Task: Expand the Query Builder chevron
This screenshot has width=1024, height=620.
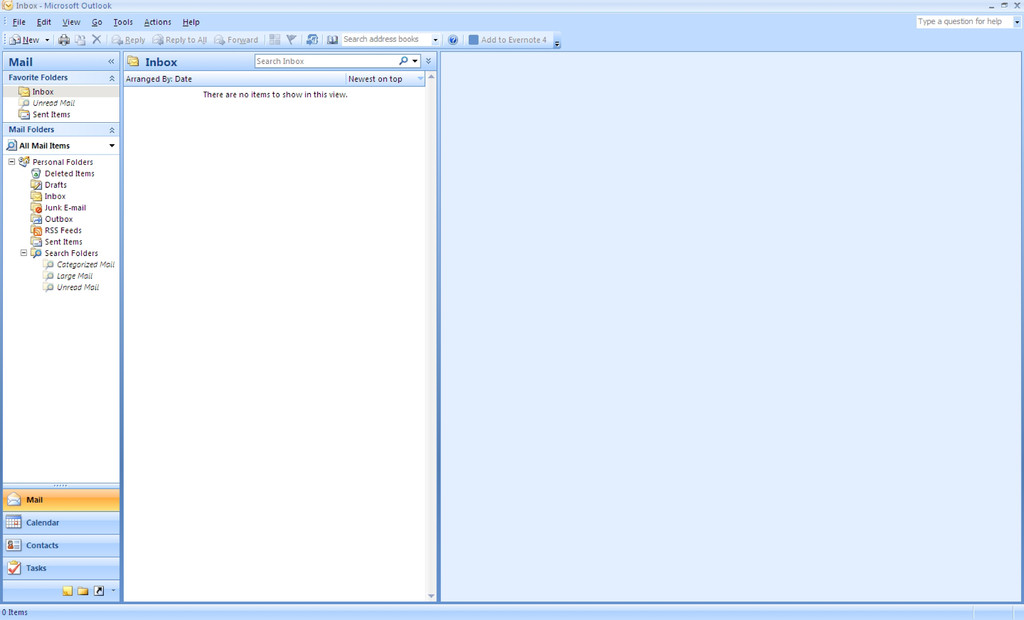Action: point(428,61)
